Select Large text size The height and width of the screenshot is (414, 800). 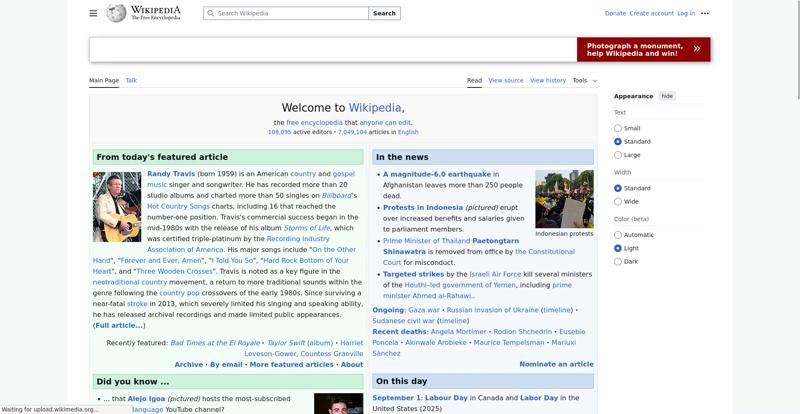coord(618,155)
